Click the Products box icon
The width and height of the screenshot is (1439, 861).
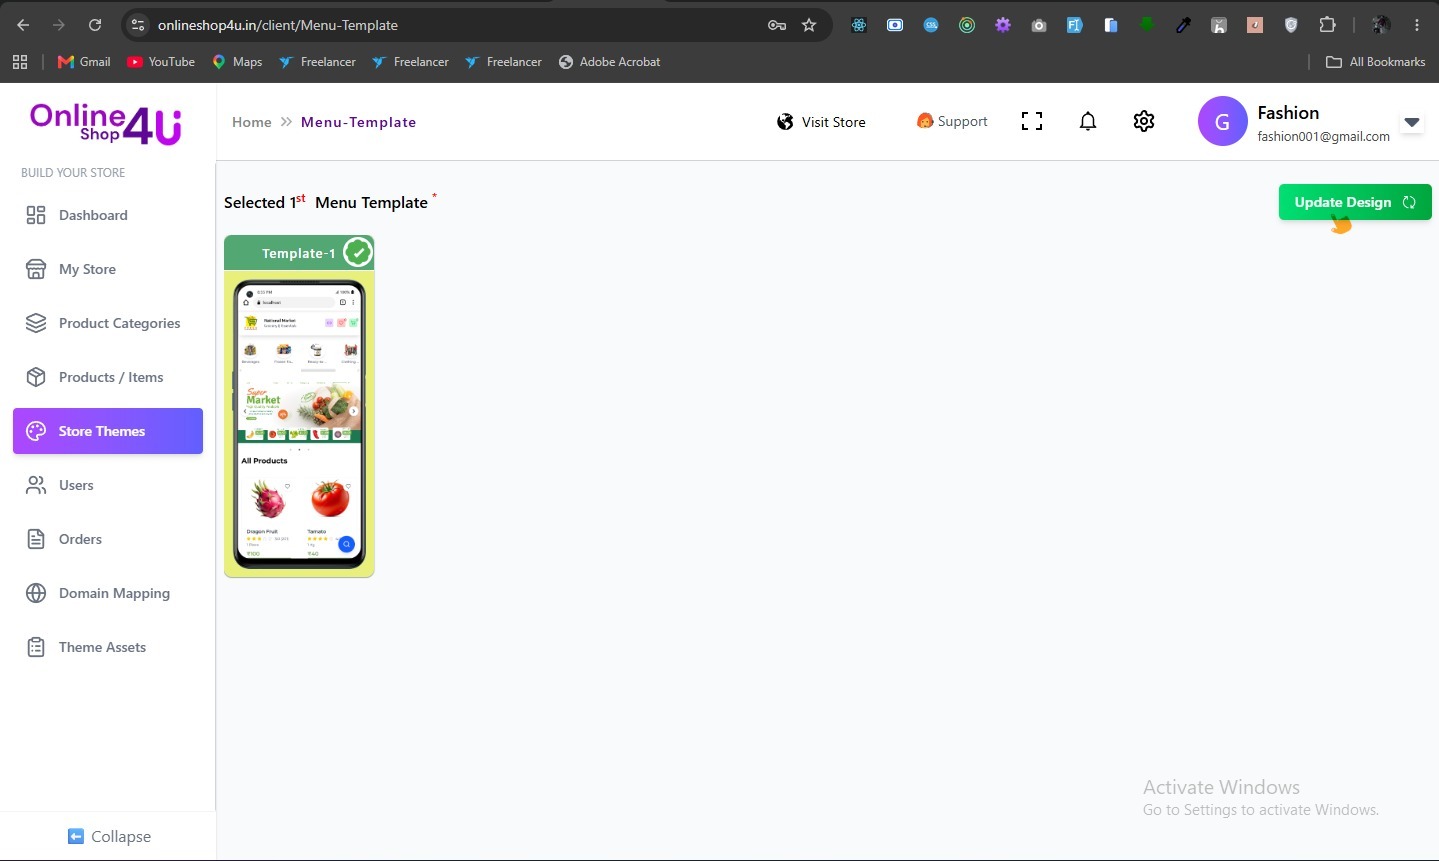(36, 377)
